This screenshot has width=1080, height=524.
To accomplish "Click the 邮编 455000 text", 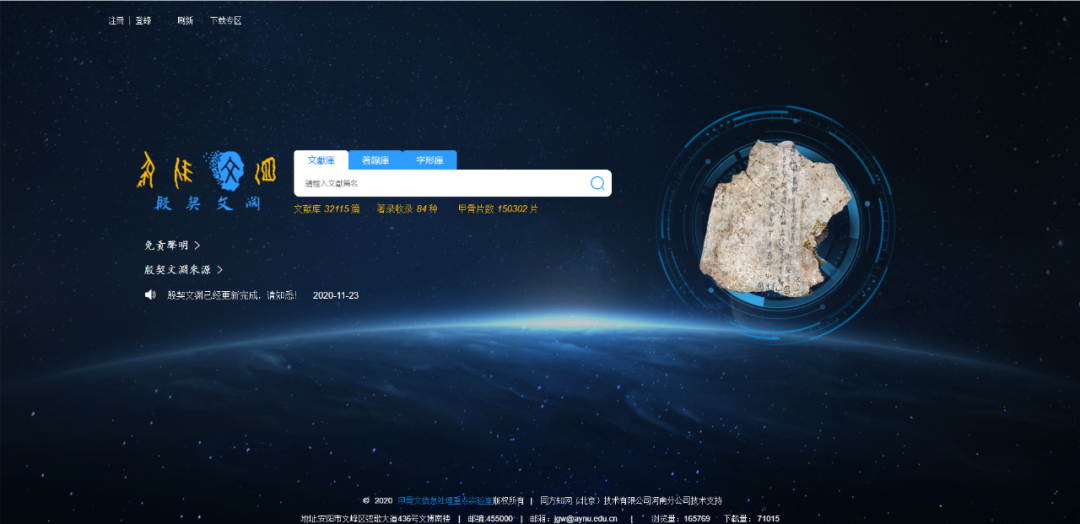I will pyautogui.click(x=490, y=518).
